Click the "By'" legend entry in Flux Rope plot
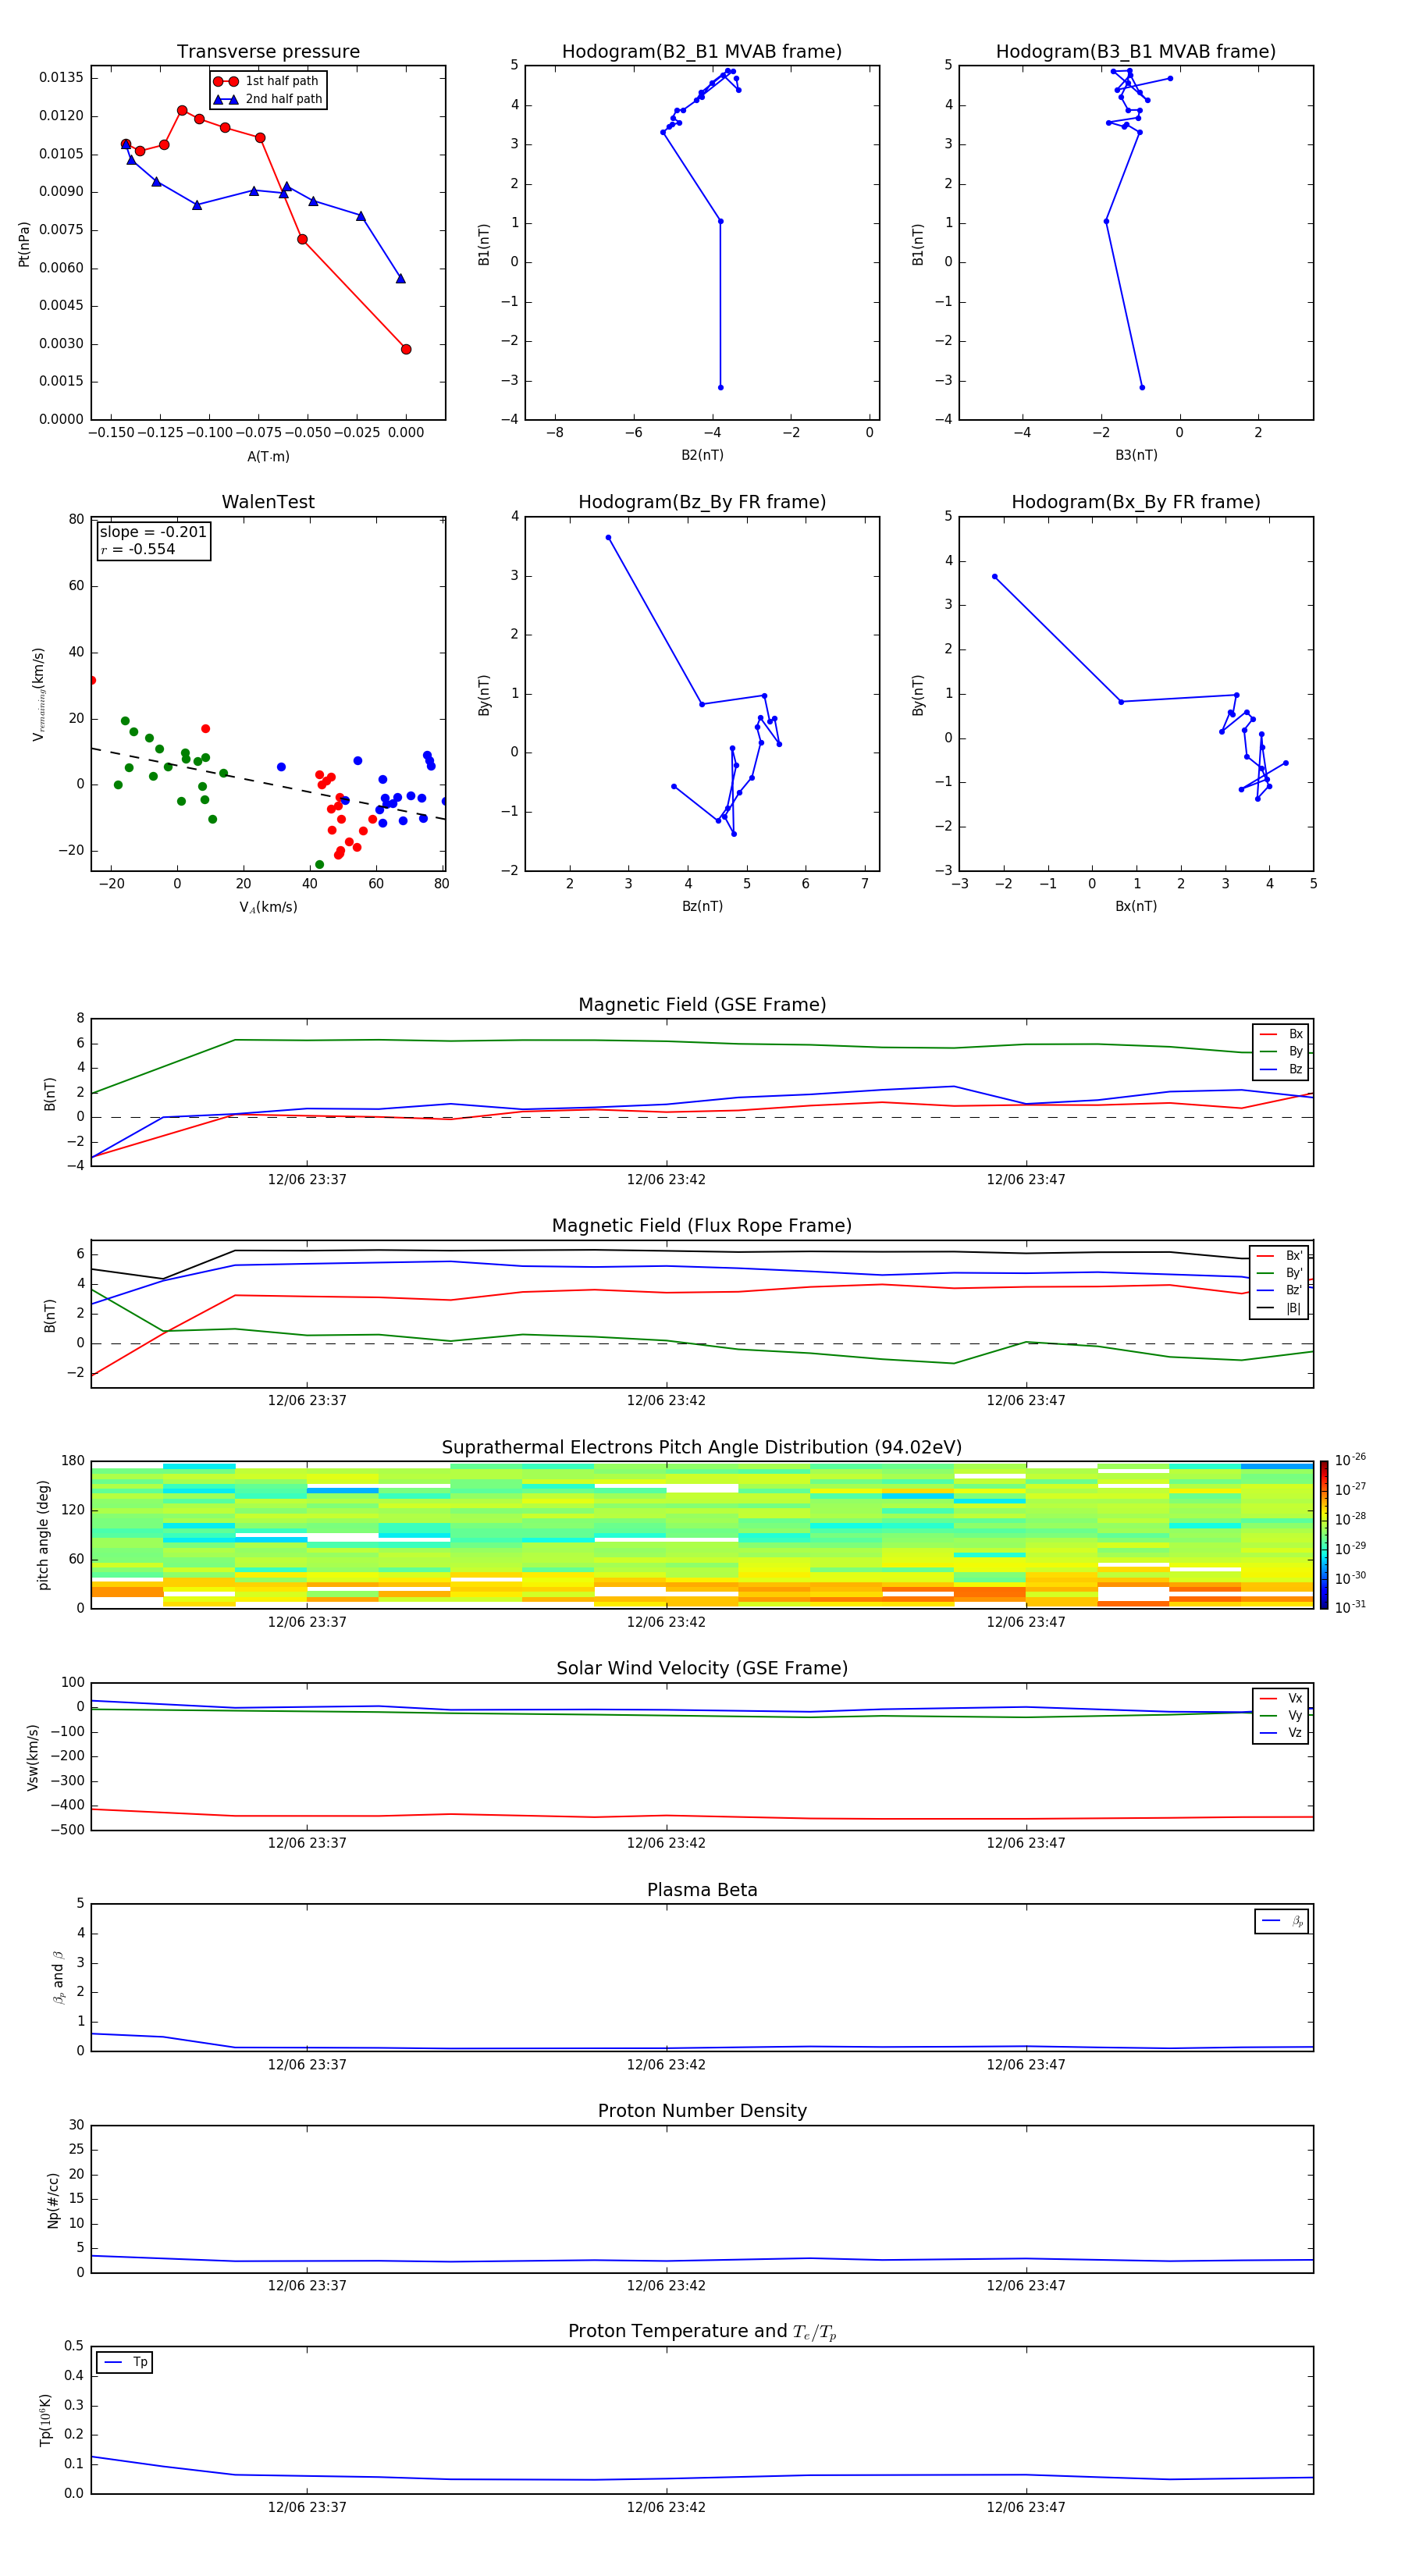The width and height of the screenshot is (1405, 2576). point(1280,1273)
